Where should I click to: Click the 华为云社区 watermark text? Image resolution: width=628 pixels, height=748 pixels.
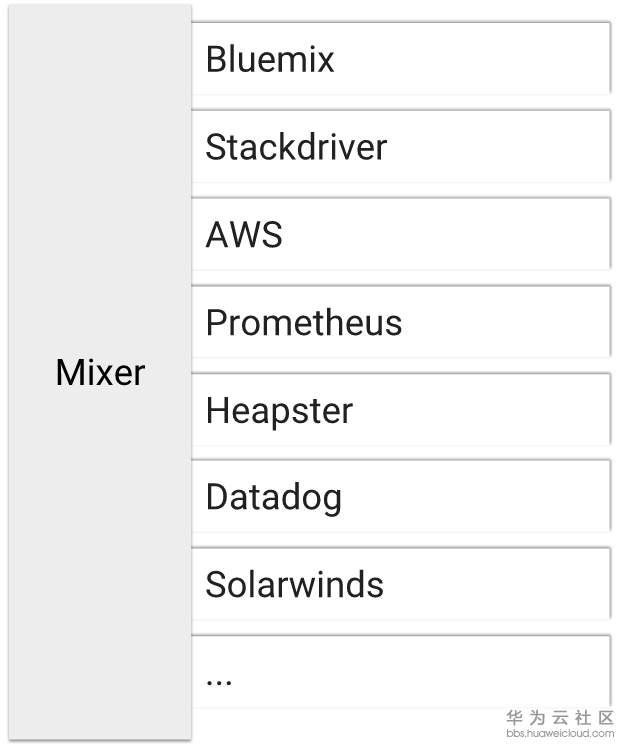(560, 717)
